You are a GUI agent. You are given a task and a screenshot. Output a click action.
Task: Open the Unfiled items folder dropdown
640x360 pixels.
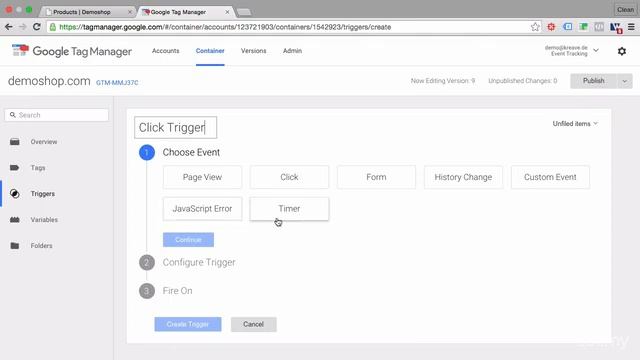(x=575, y=123)
